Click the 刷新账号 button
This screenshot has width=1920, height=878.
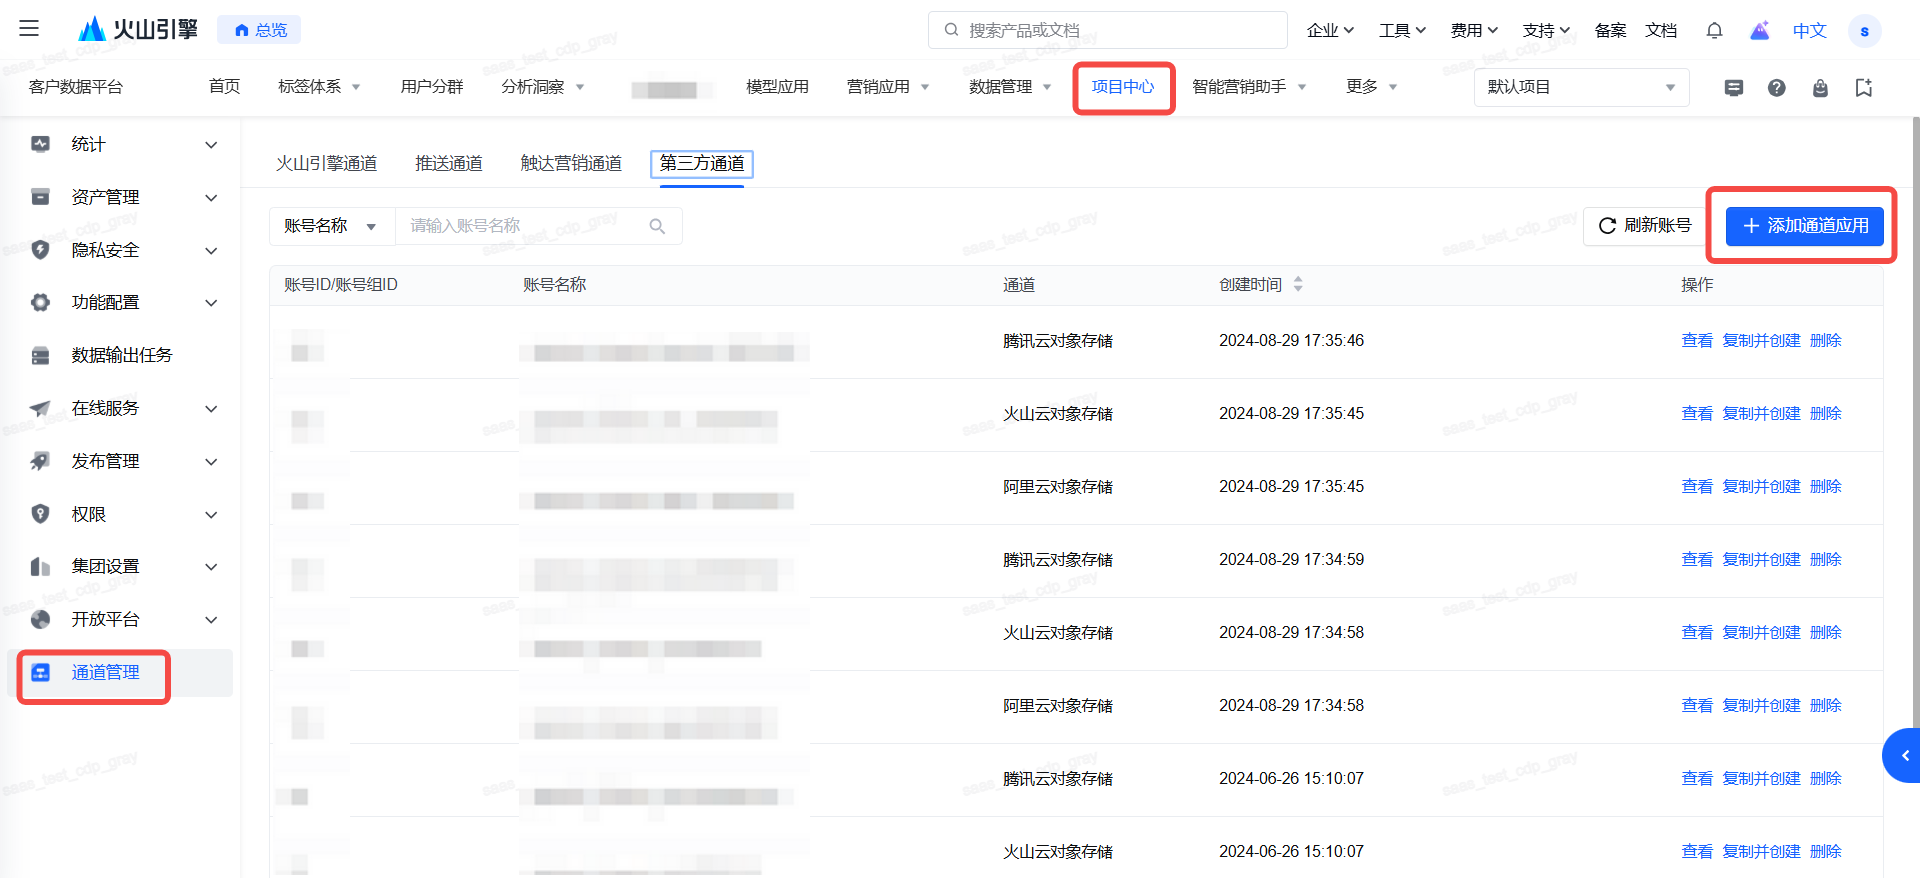pyautogui.click(x=1645, y=226)
